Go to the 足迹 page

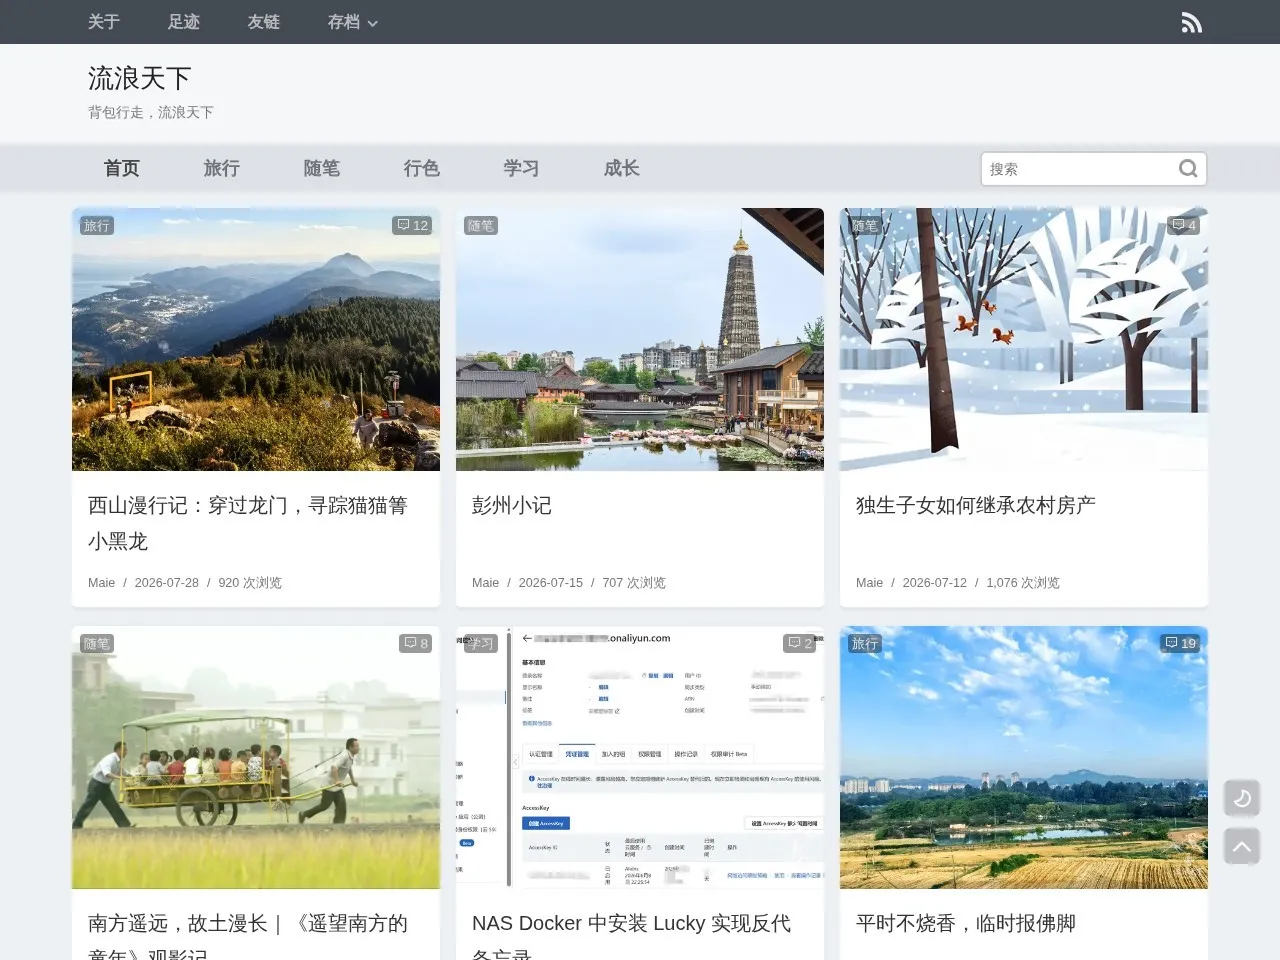click(x=184, y=22)
